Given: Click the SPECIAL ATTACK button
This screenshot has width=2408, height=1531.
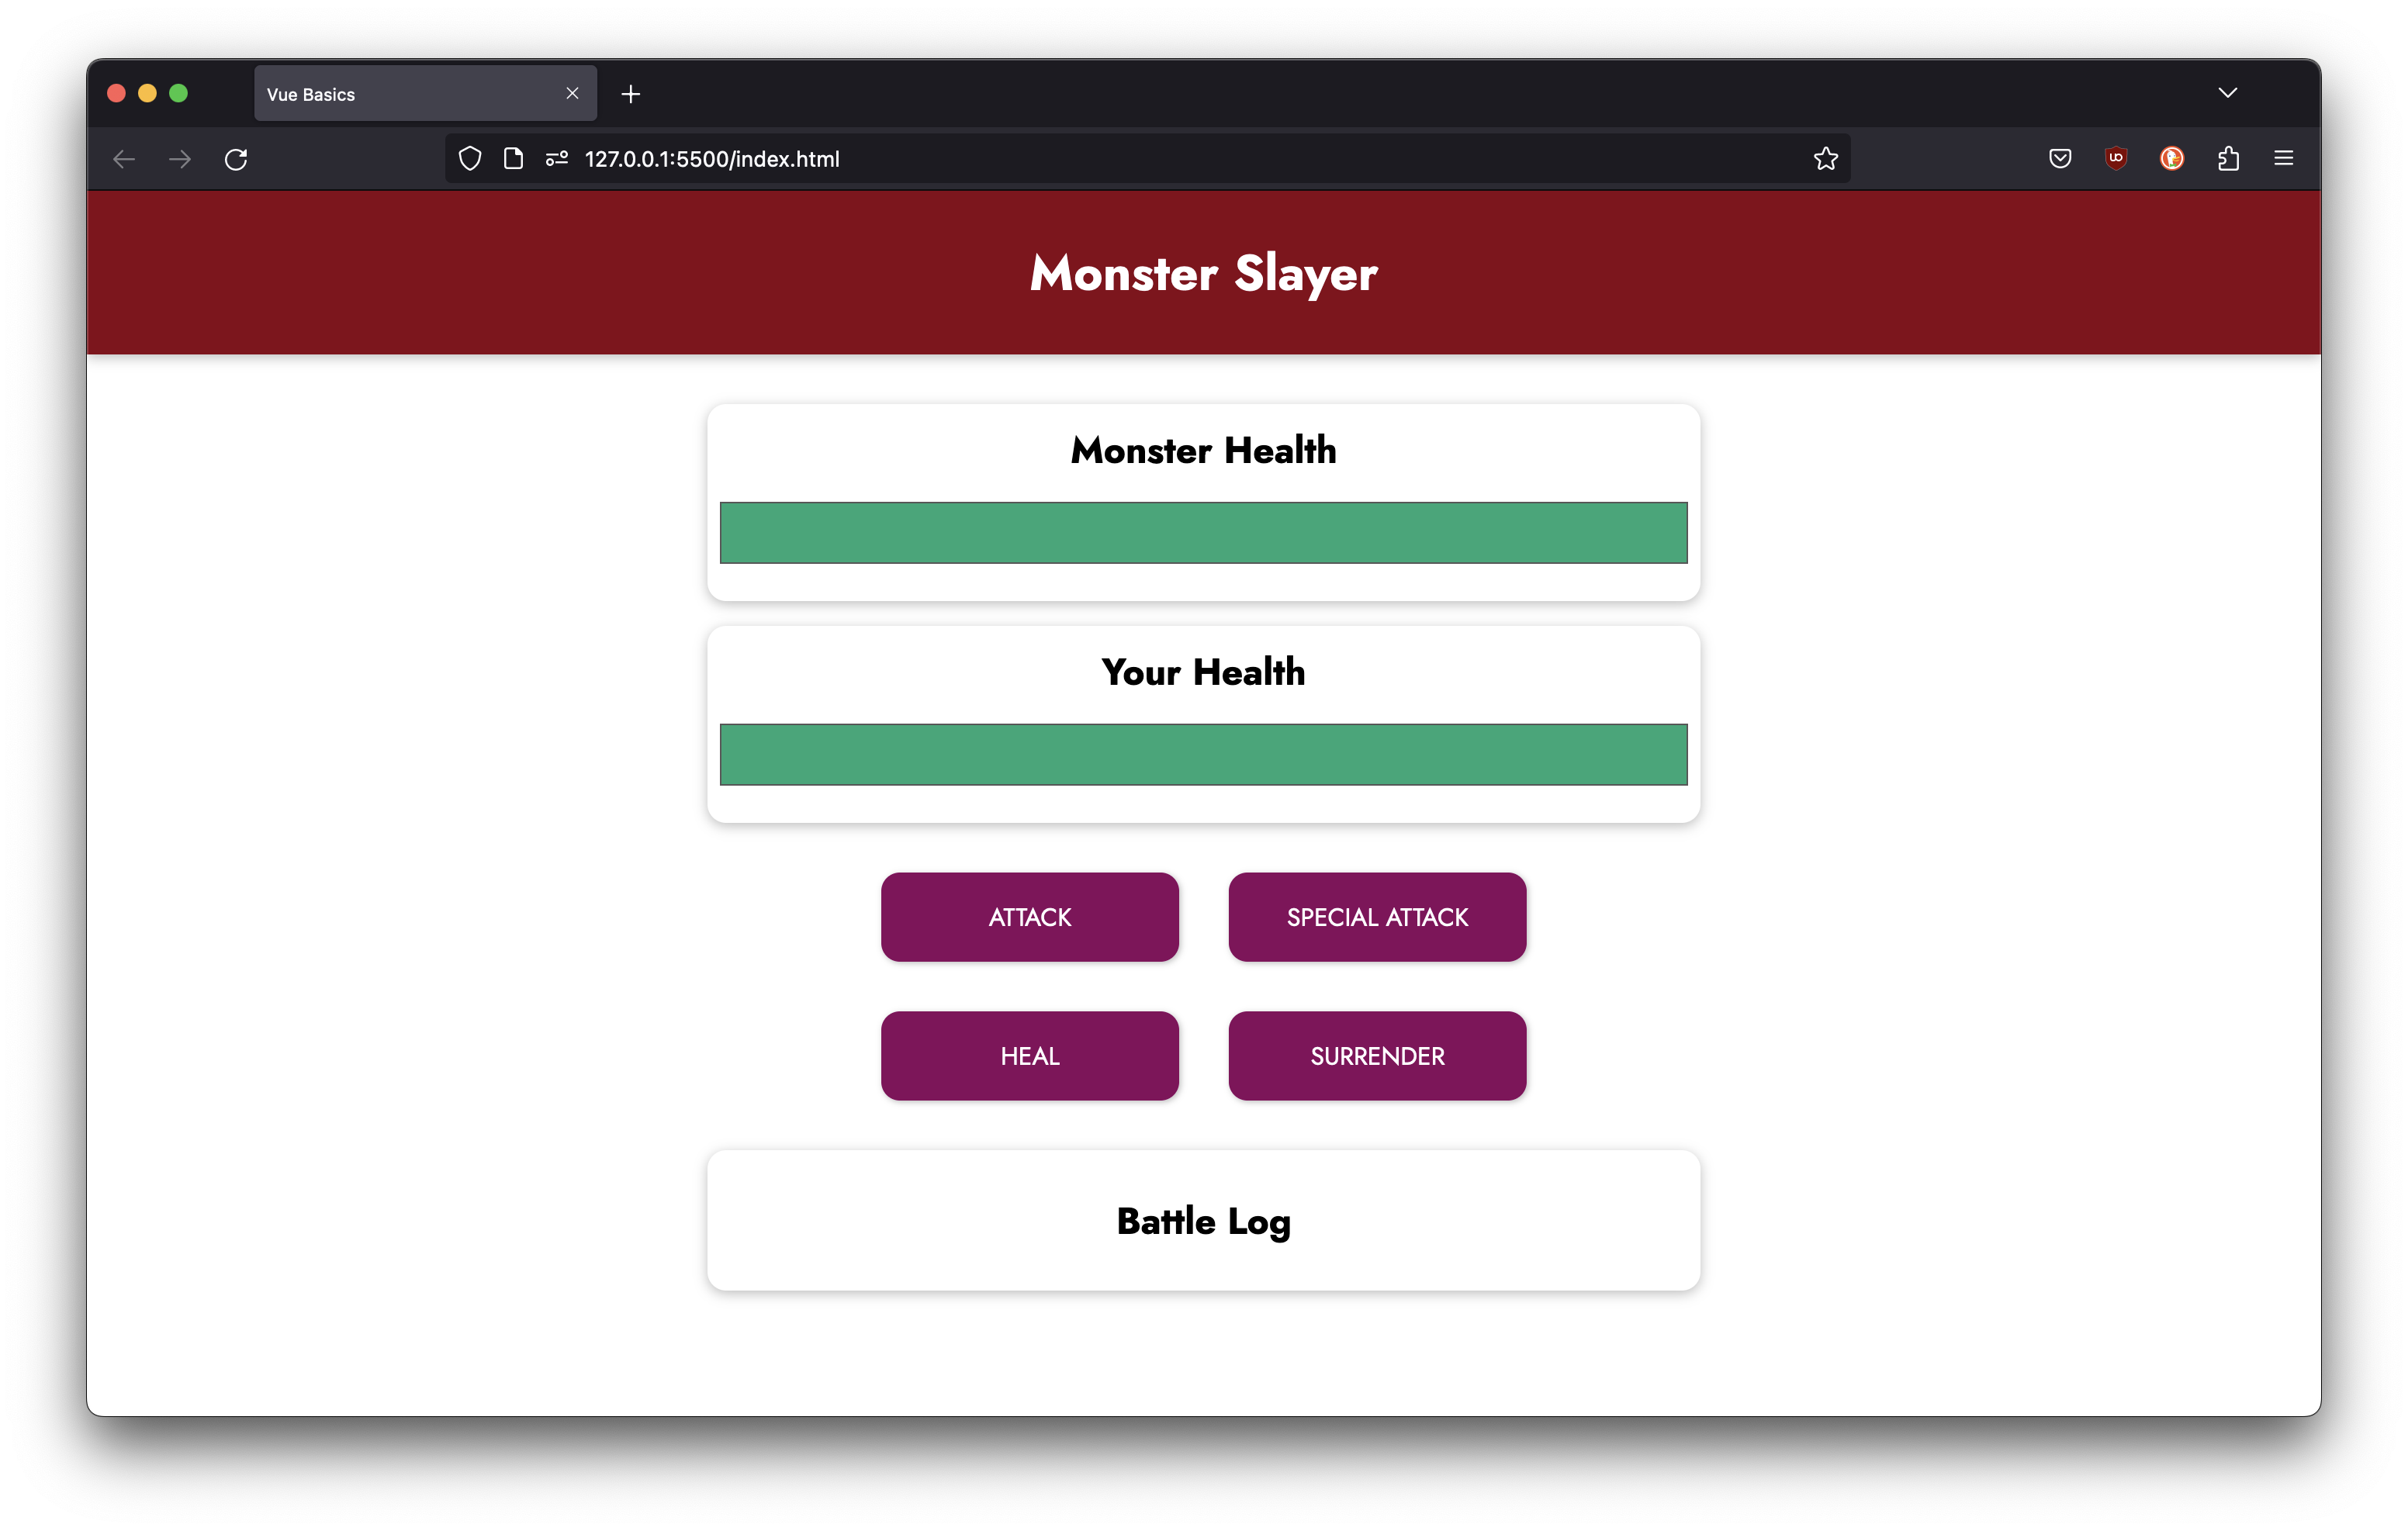Looking at the screenshot, I should (1378, 915).
